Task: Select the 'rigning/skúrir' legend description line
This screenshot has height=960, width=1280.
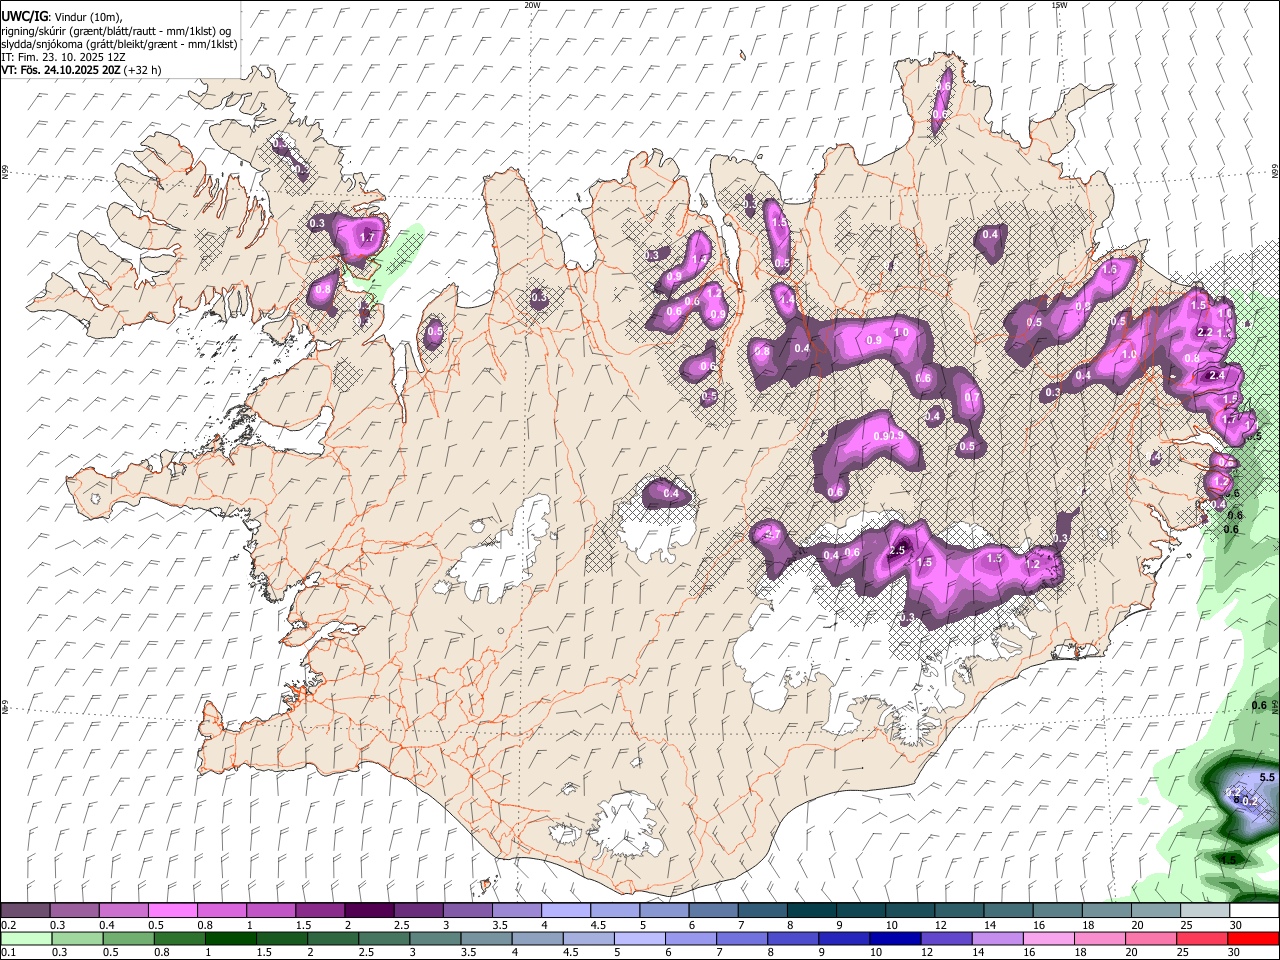Action: (116, 31)
